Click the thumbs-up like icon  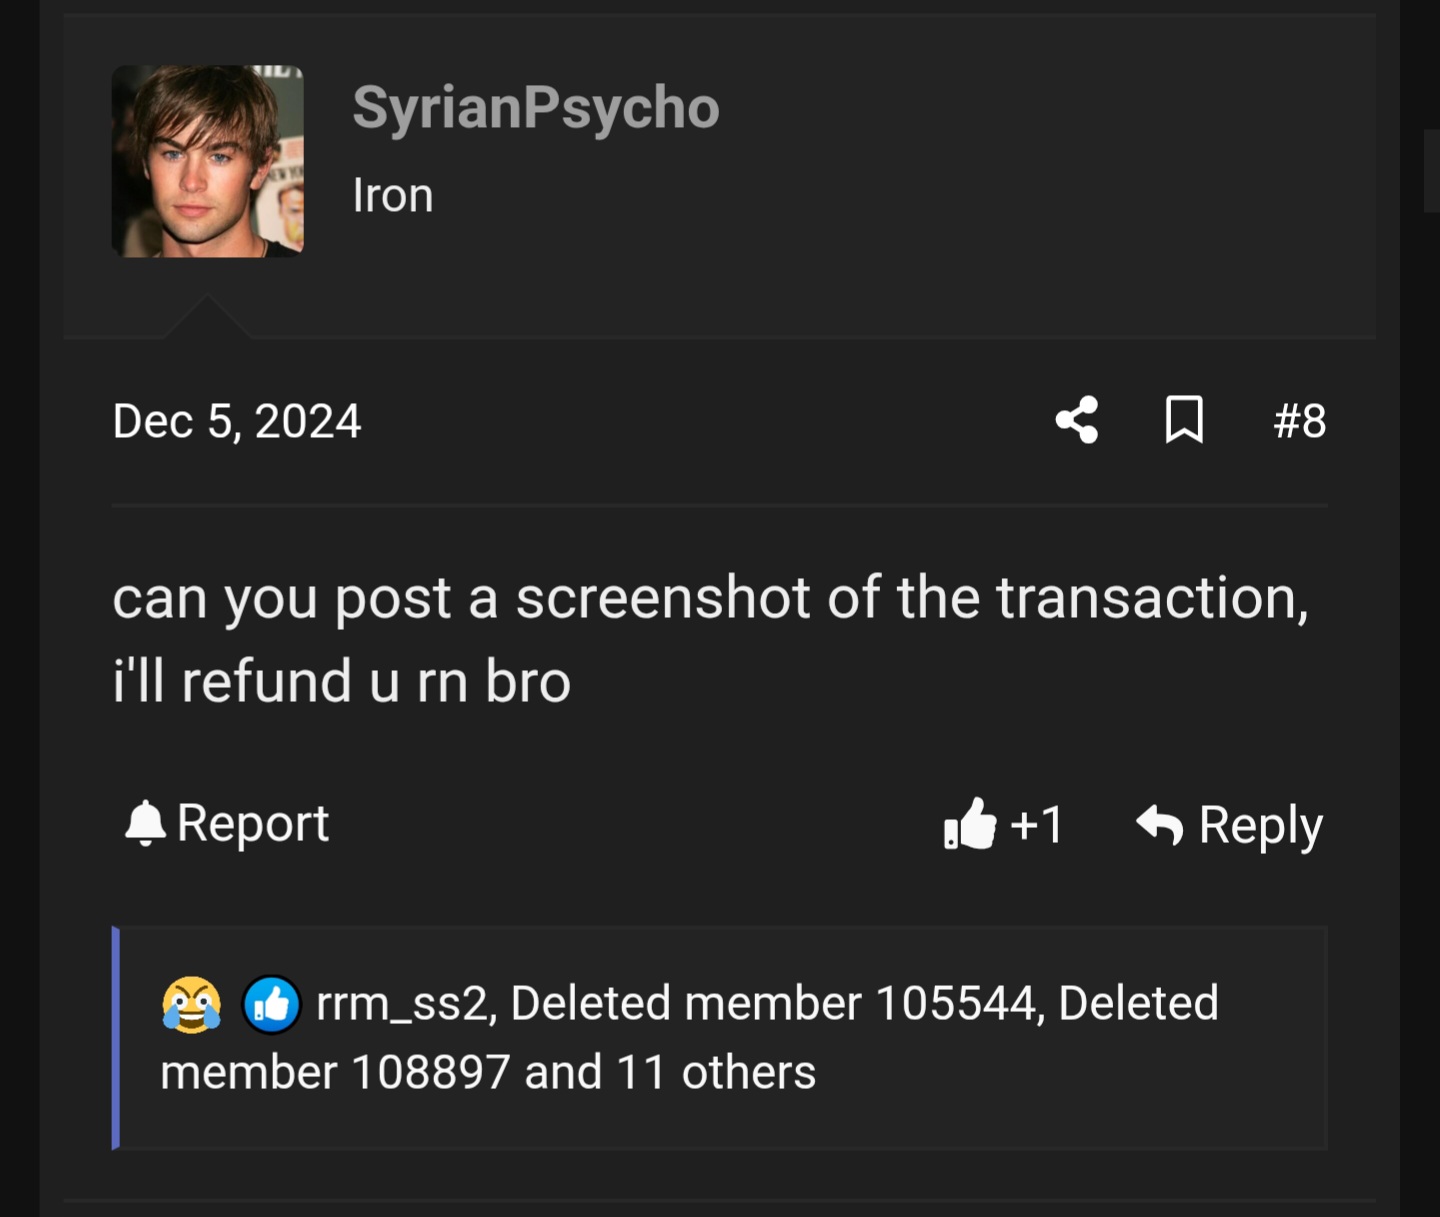[x=970, y=825]
